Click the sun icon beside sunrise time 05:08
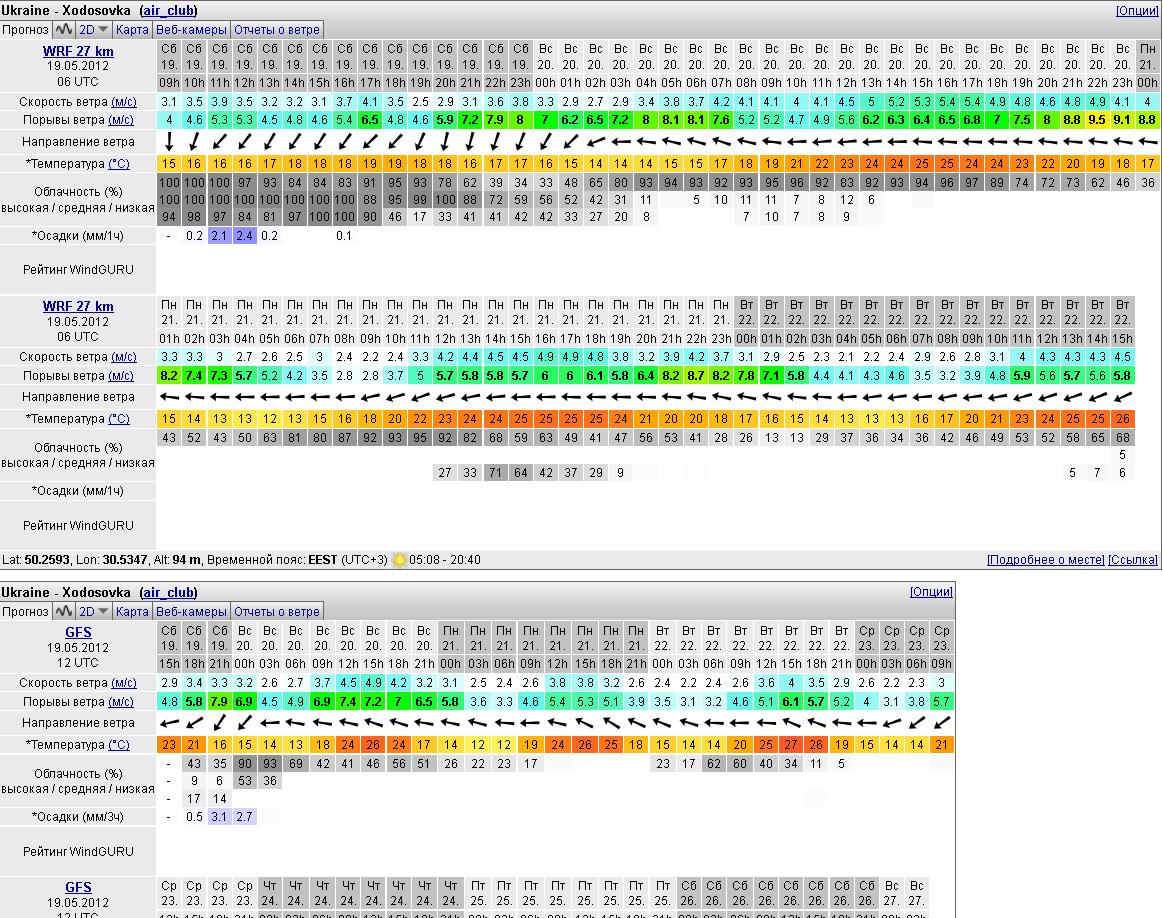The image size is (1163, 918). [x=399, y=560]
